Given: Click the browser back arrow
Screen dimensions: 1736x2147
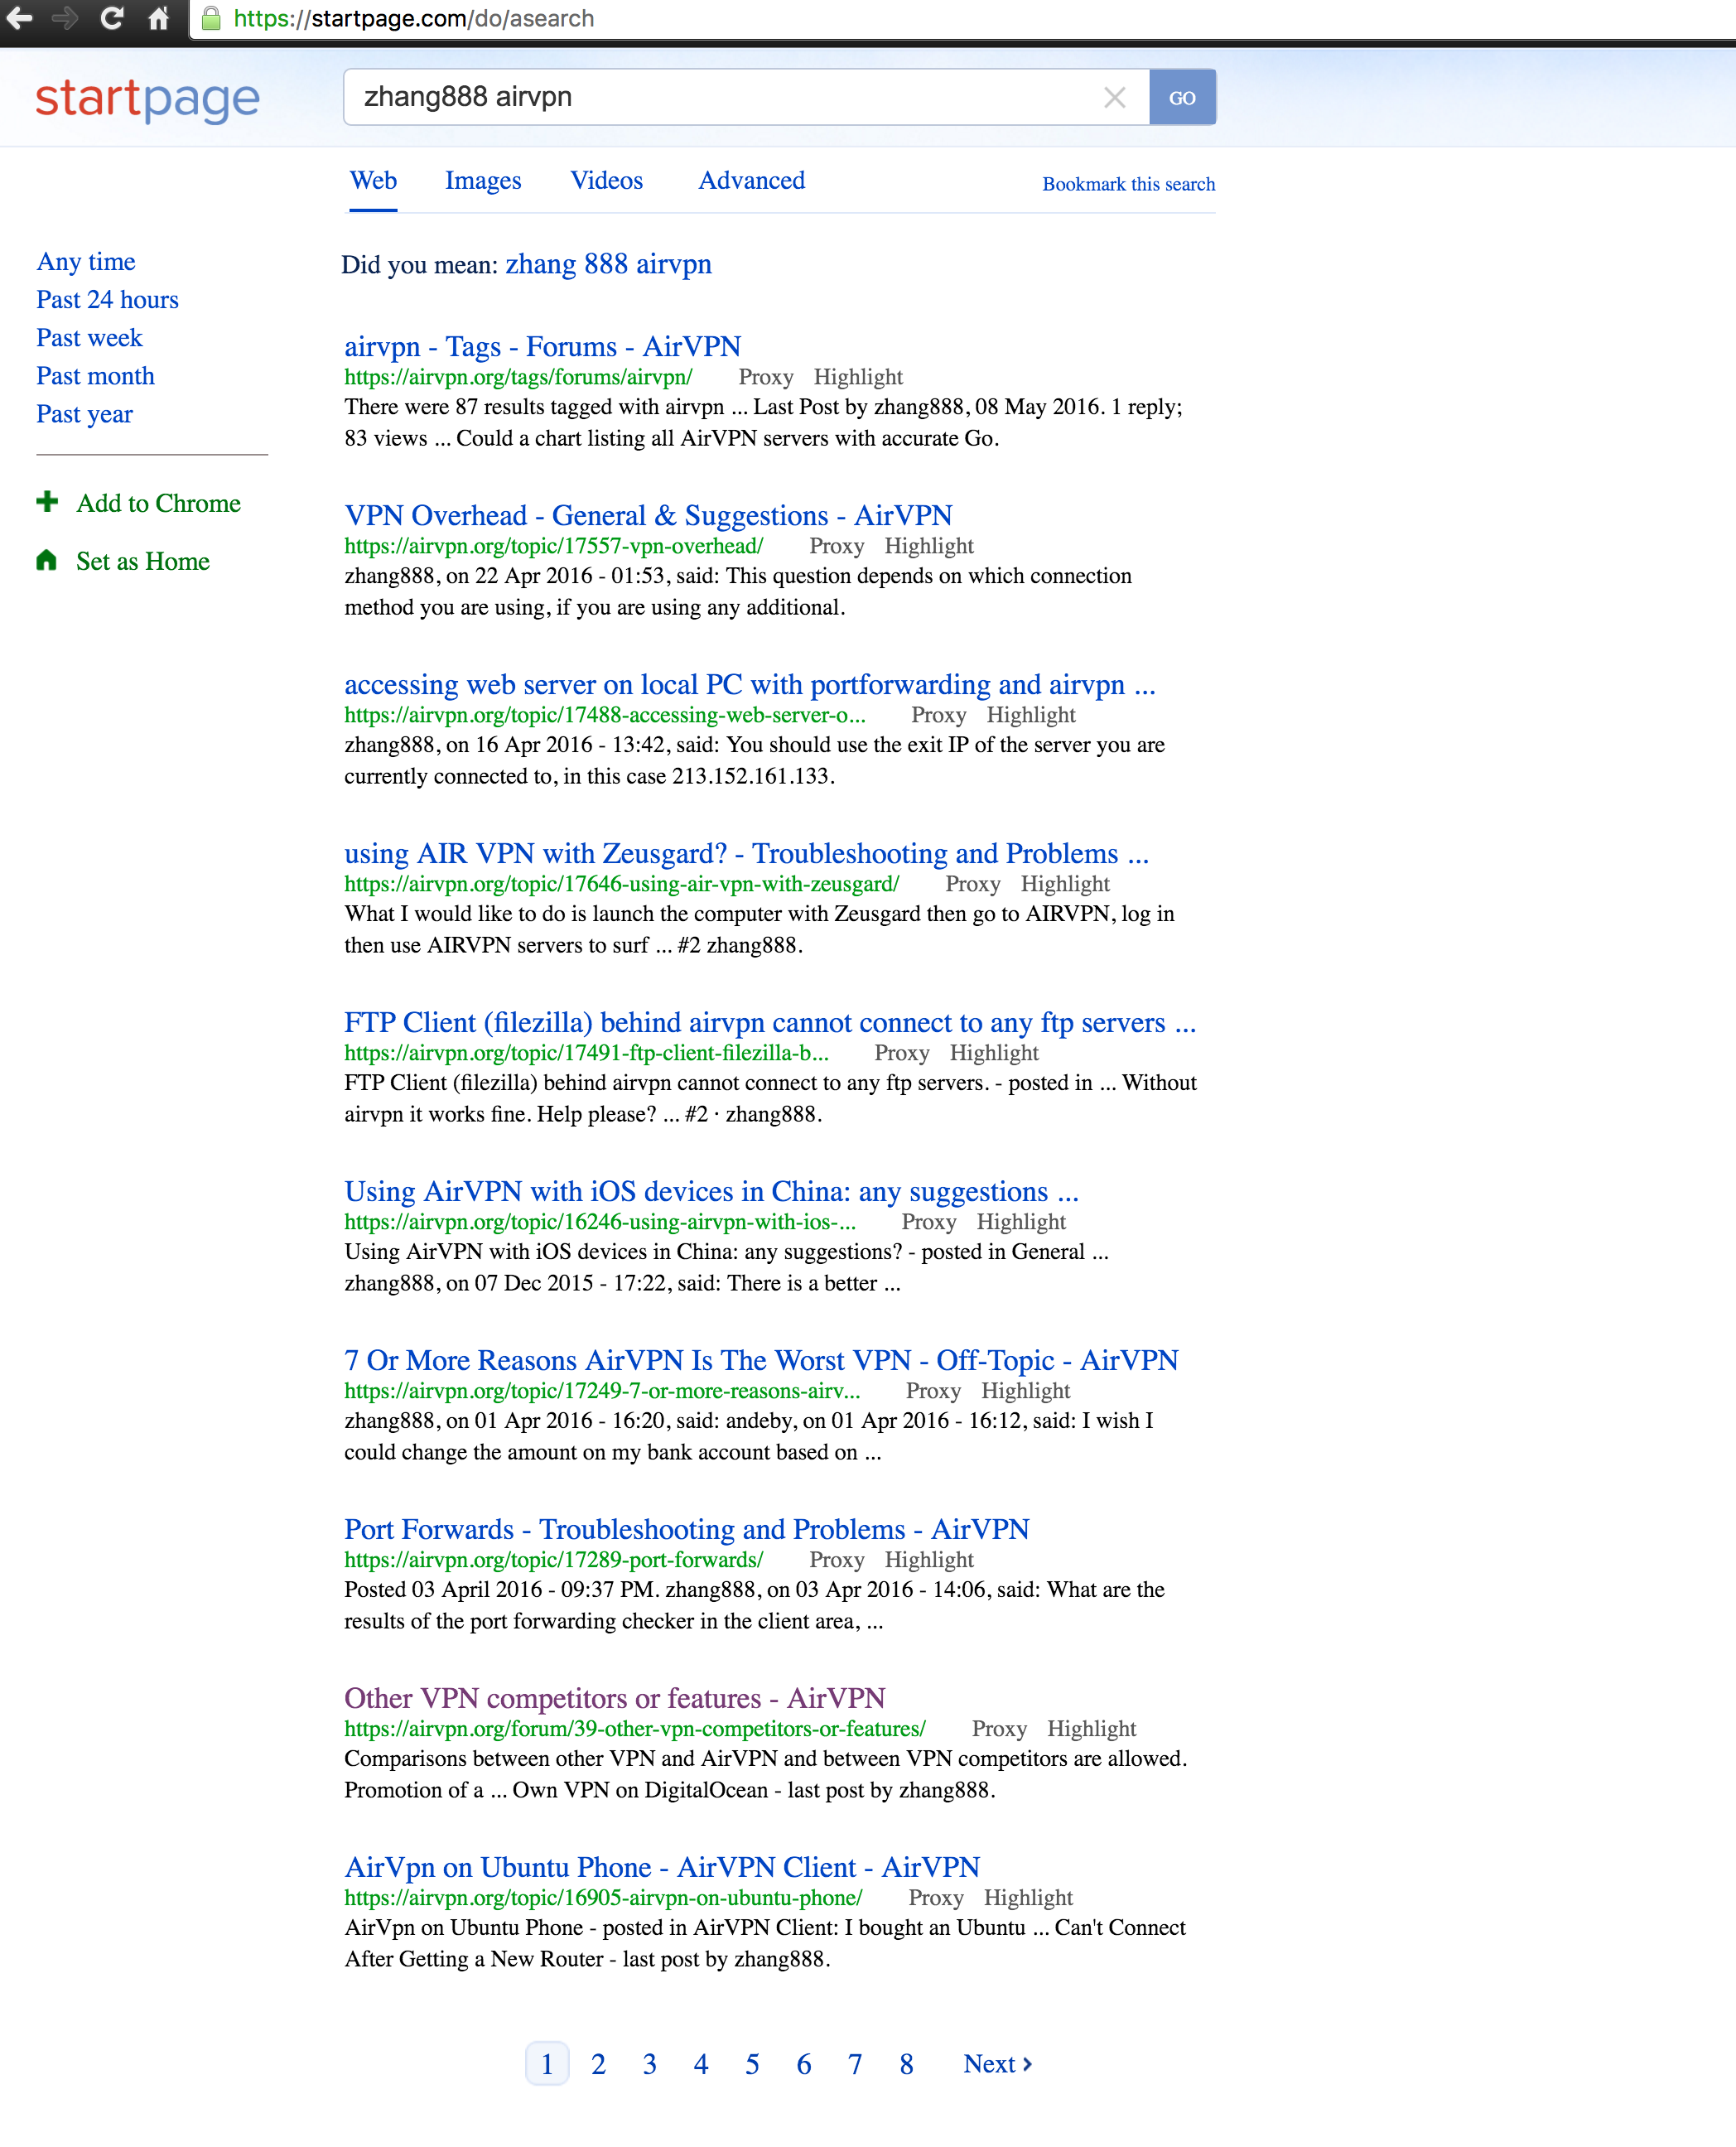Looking at the screenshot, I should pos(20,18).
